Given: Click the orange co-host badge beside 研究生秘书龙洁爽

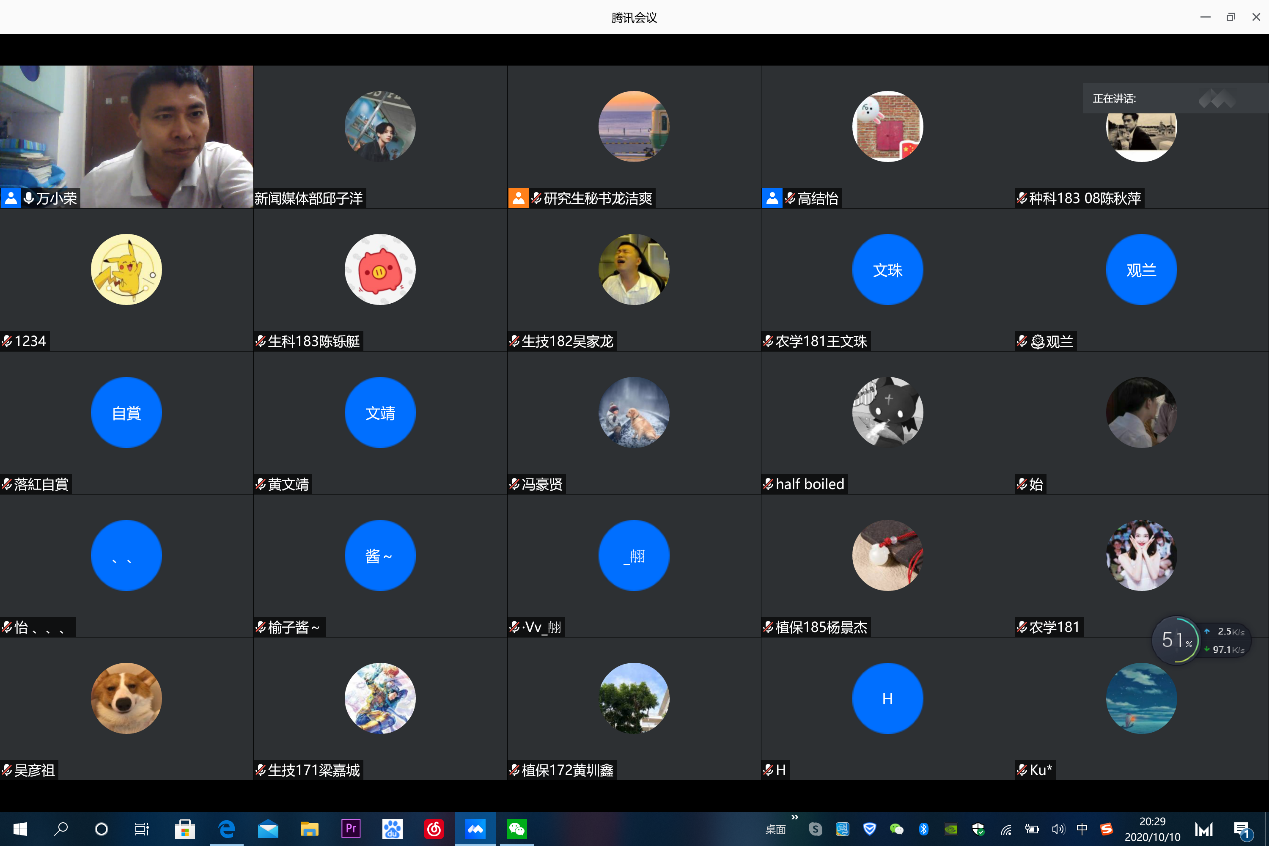Looking at the screenshot, I should tap(518, 198).
